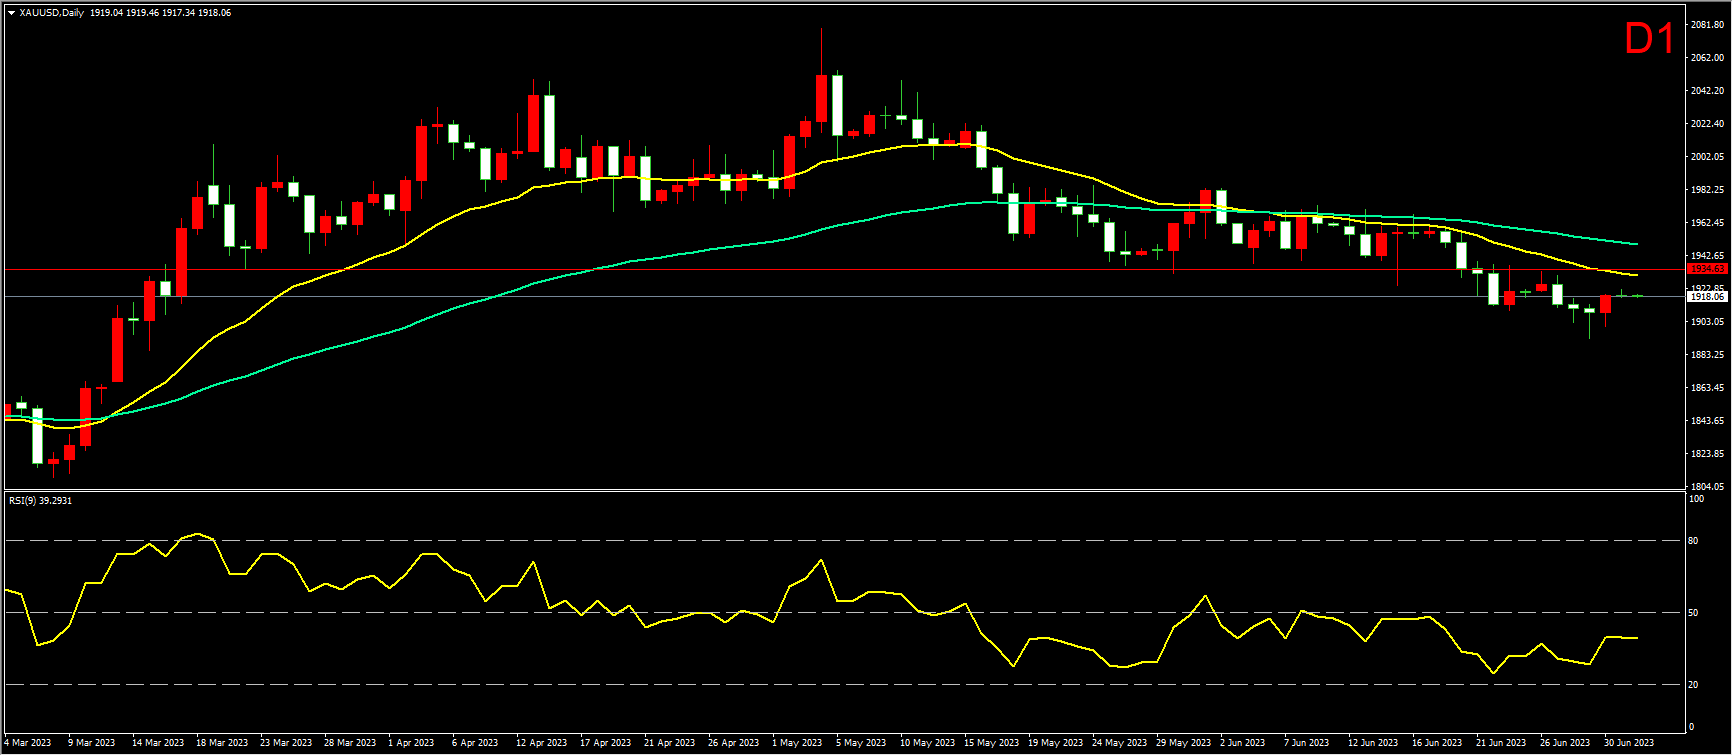
Task: Select the 2002.05 price axis label
Action: (1706, 157)
